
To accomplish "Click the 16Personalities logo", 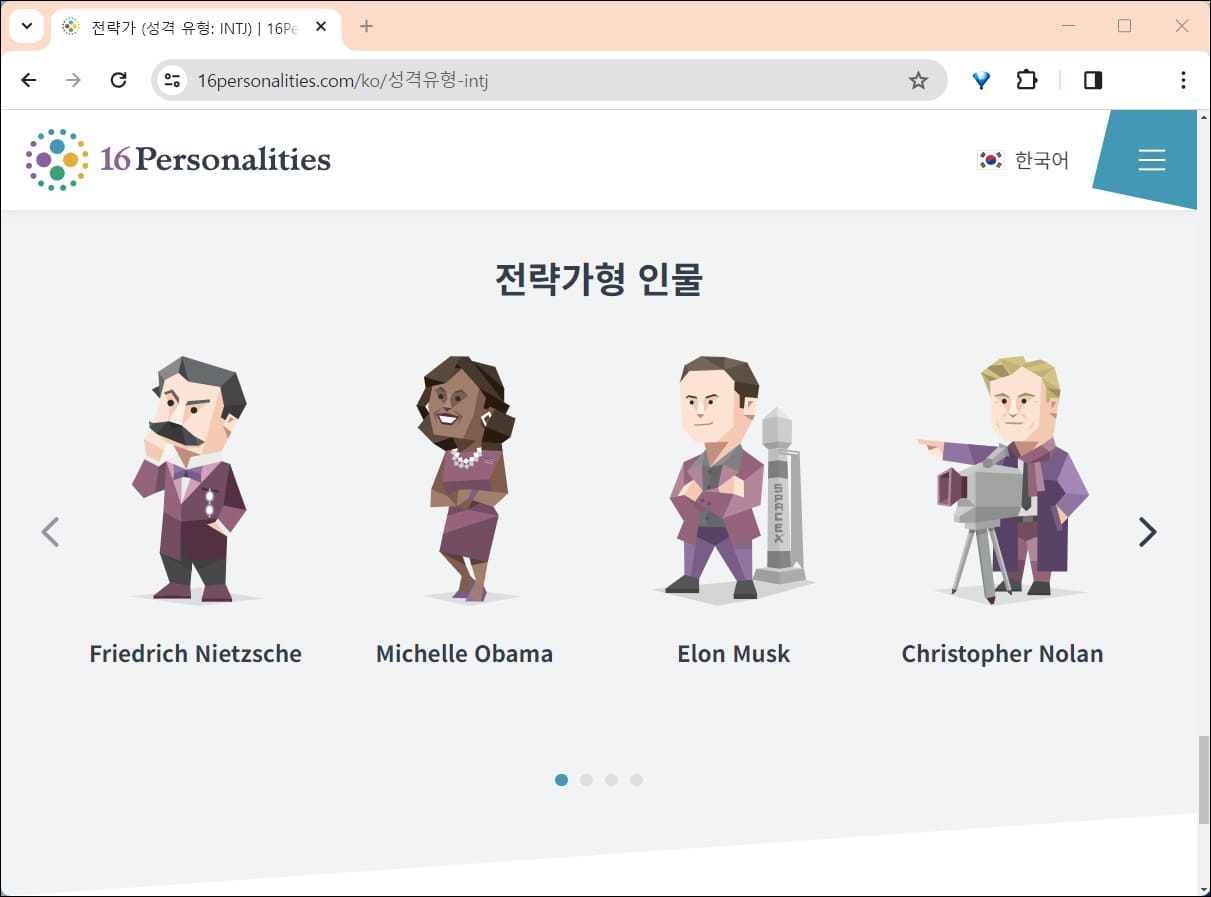I will (x=176, y=159).
